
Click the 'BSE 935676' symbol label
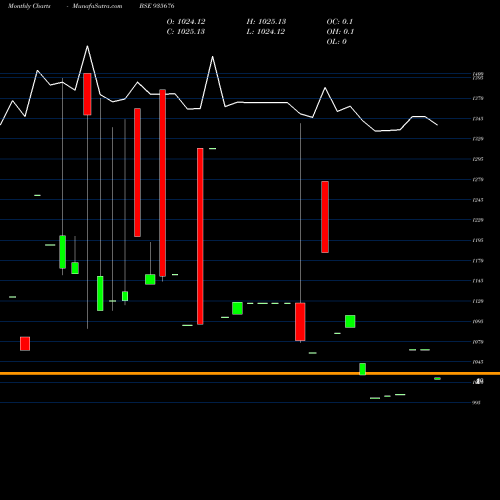point(157,6)
